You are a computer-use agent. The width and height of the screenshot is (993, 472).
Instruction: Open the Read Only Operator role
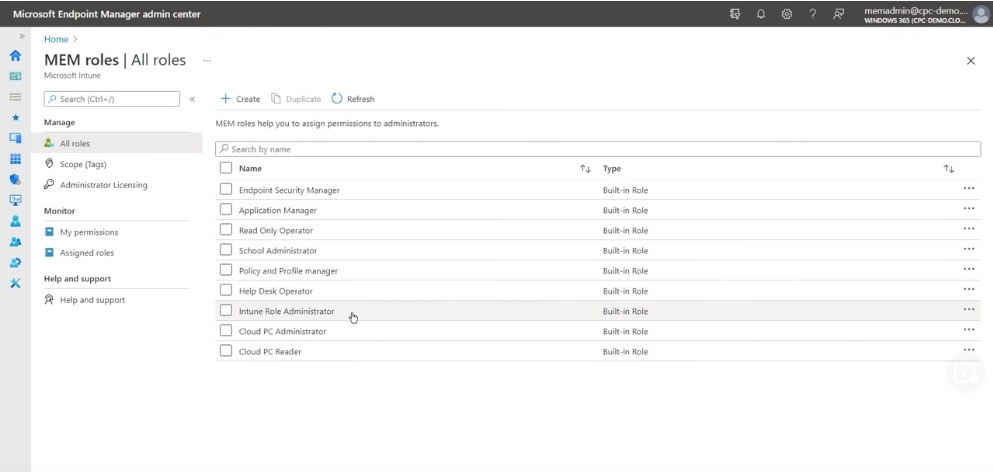click(275, 231)
